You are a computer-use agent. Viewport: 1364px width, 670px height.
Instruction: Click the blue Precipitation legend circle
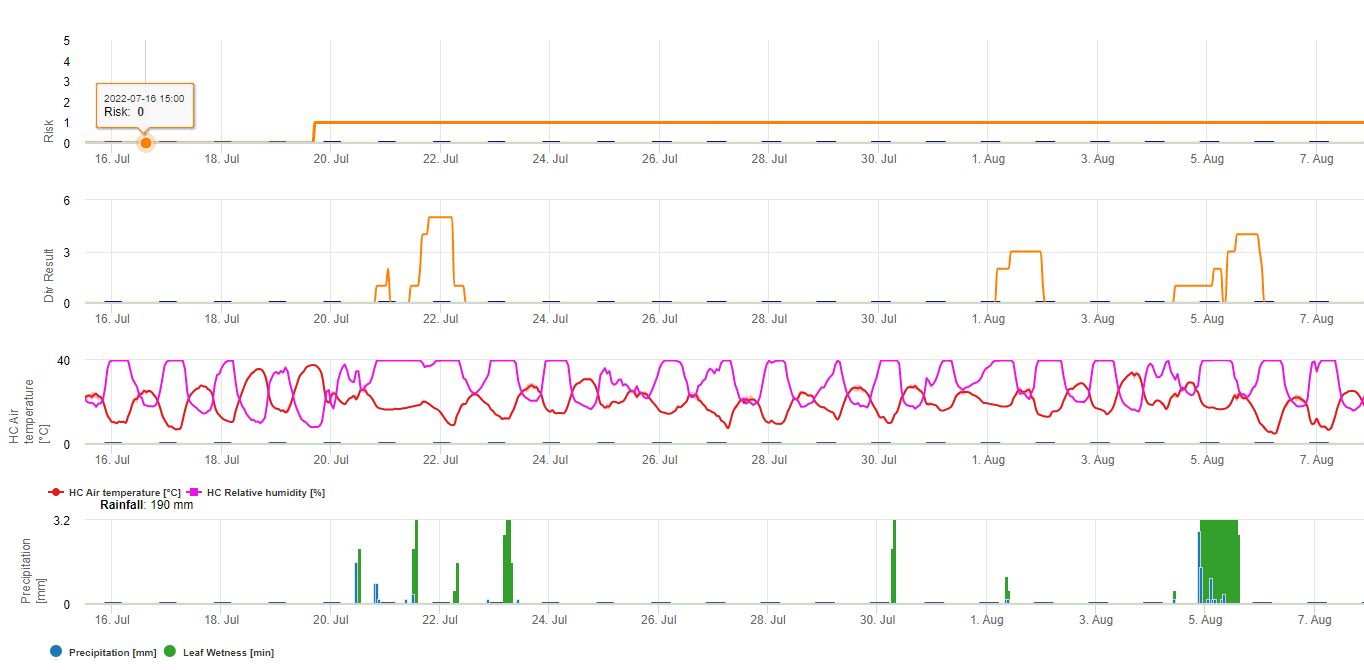pyautogui.click(x=56, y=652)
